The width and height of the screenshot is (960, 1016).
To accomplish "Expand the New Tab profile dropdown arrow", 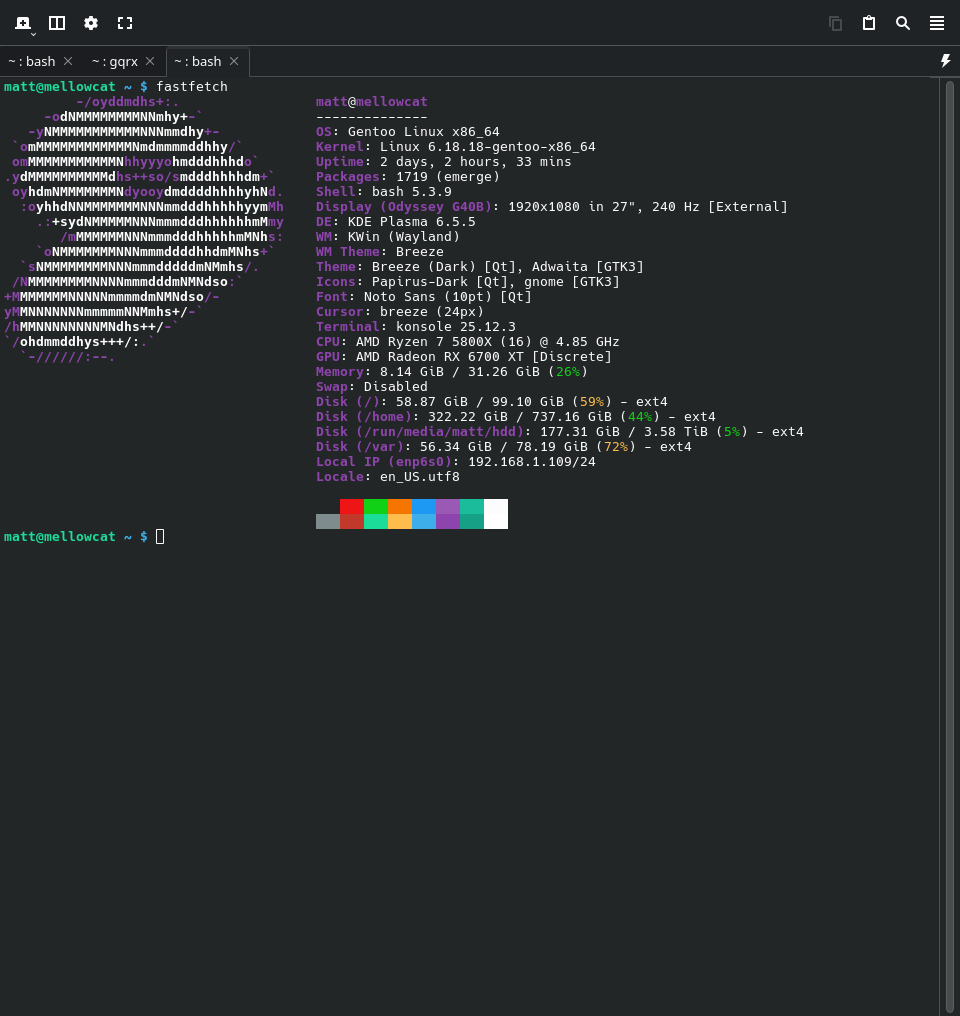I will tap(34, 33).
